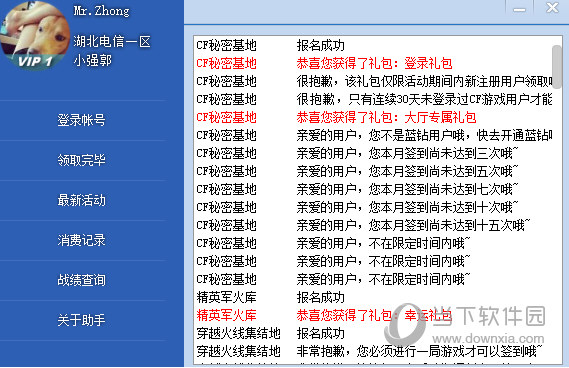Screen dimensions: 569x368
Task: Close the assistant window
Action: (x=552, y=8)
